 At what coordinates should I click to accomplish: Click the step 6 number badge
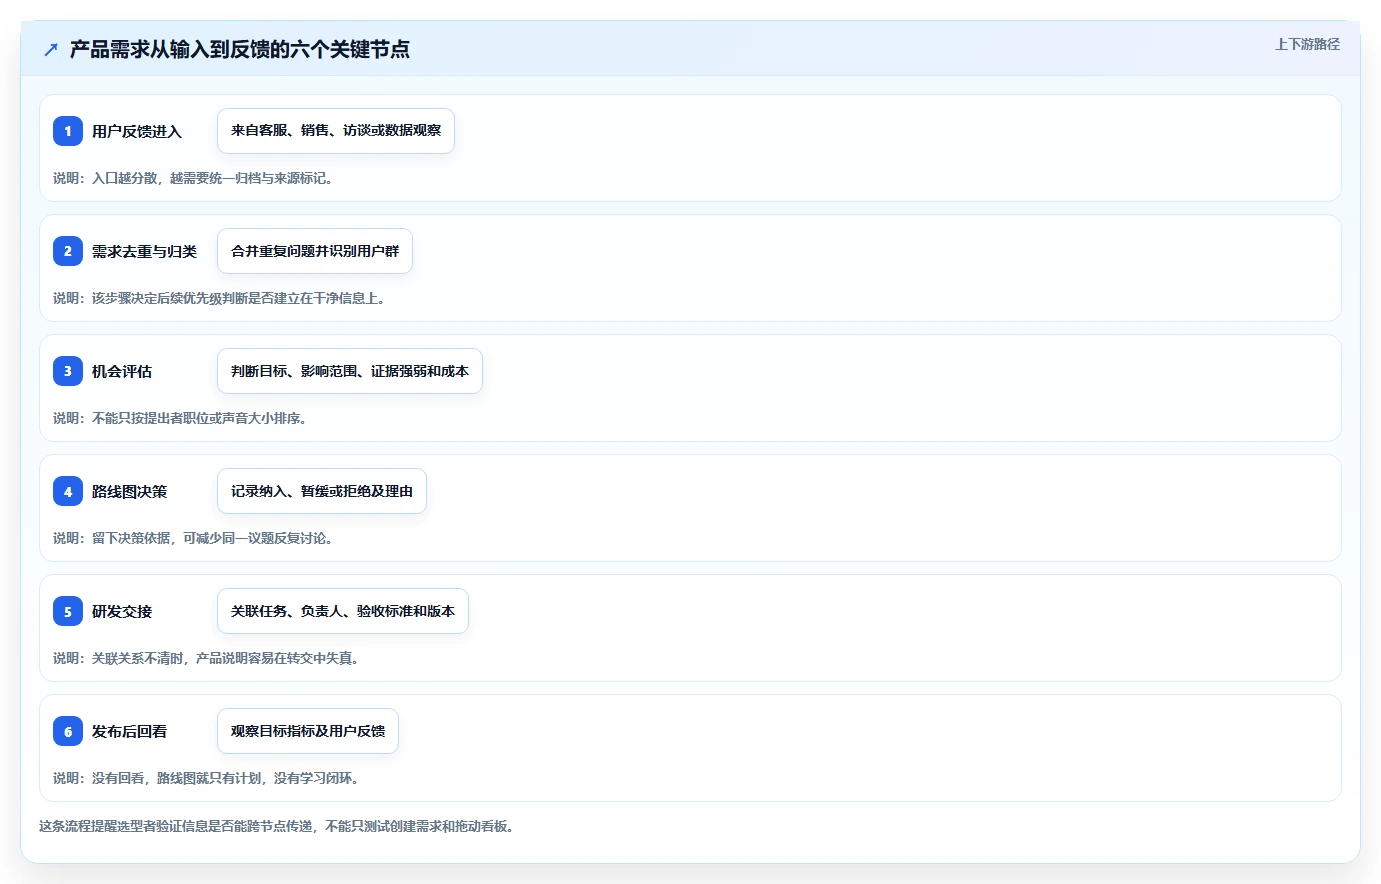click(68, 731)
